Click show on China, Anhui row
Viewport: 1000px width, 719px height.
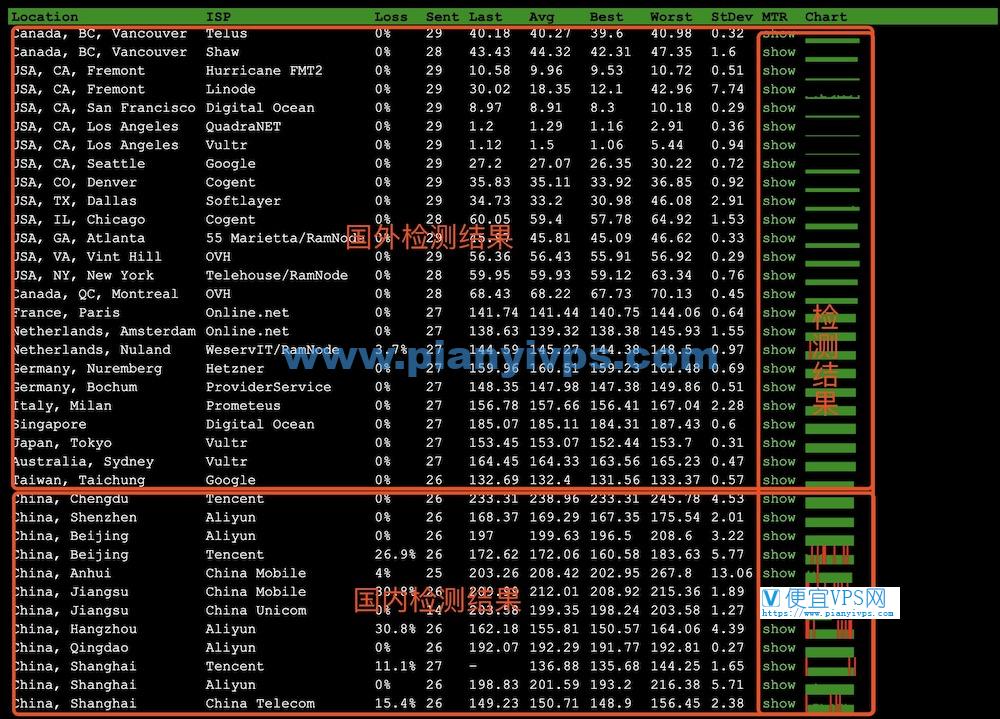(779, 574)
